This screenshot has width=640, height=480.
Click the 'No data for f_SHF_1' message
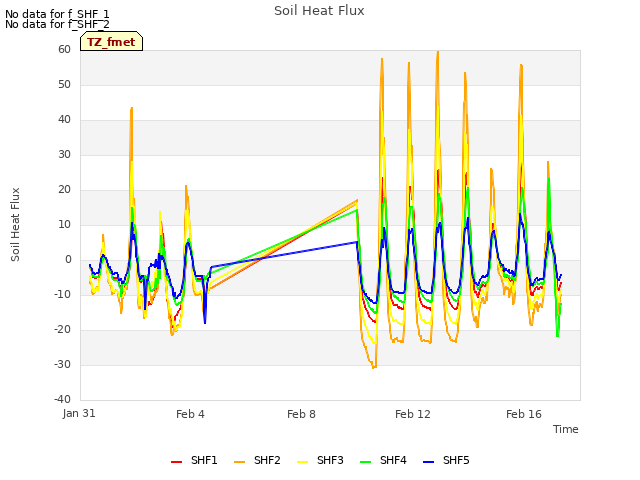tap(57, 14)
